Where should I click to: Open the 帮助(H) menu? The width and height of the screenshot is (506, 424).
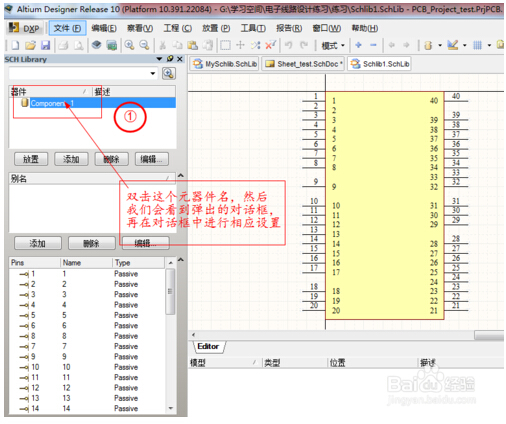365,28
